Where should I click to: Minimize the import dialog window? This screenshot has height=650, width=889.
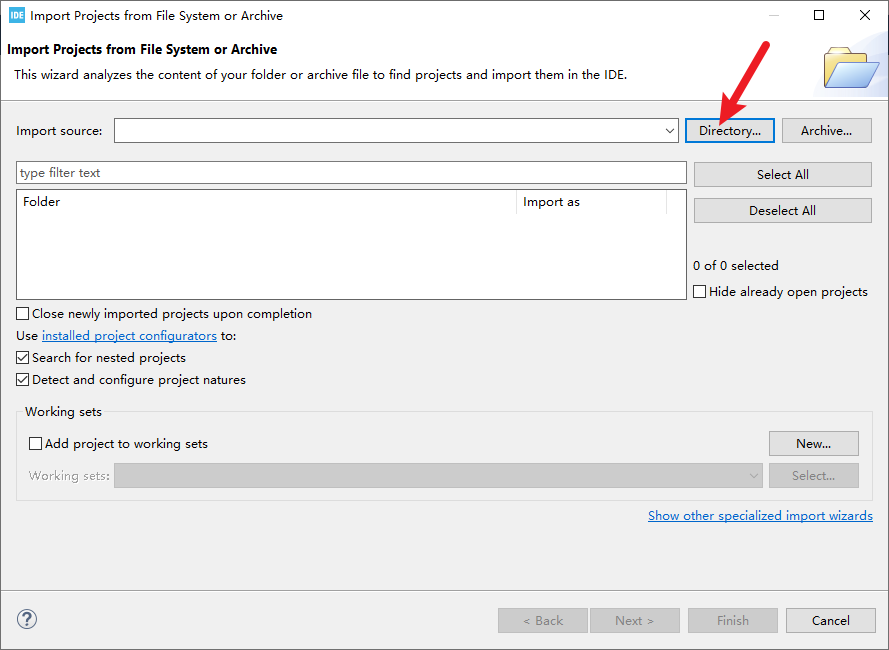click(773, 15)
